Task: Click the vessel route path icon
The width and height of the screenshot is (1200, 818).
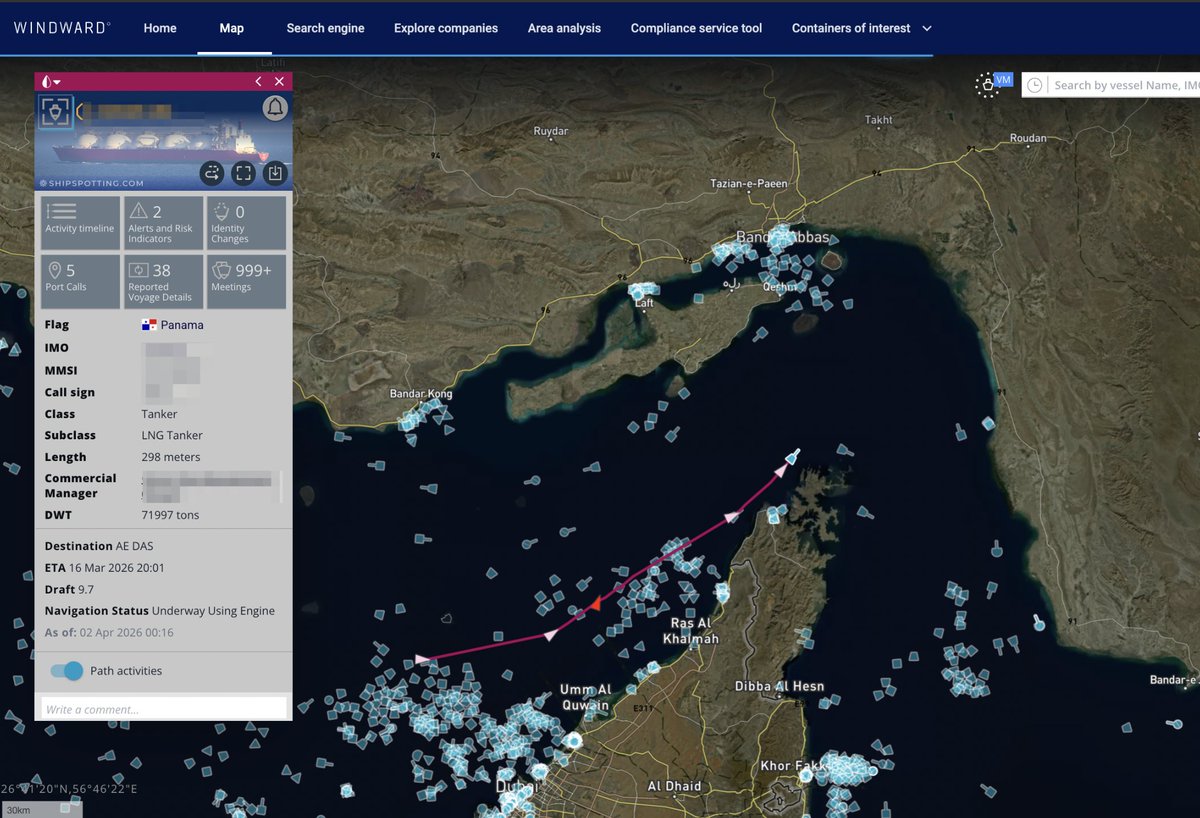Action: click(211, 173)
